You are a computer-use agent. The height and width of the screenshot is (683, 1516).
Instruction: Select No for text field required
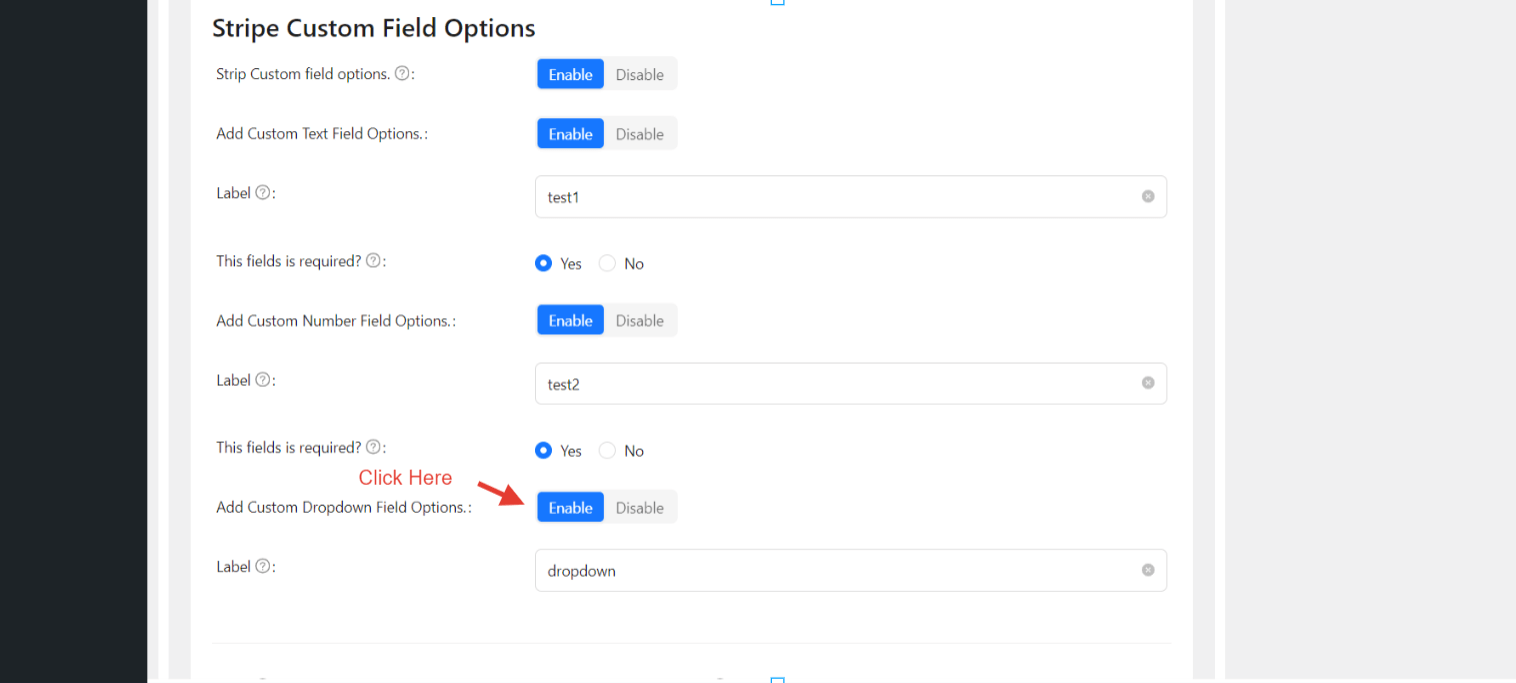point(607,264)
